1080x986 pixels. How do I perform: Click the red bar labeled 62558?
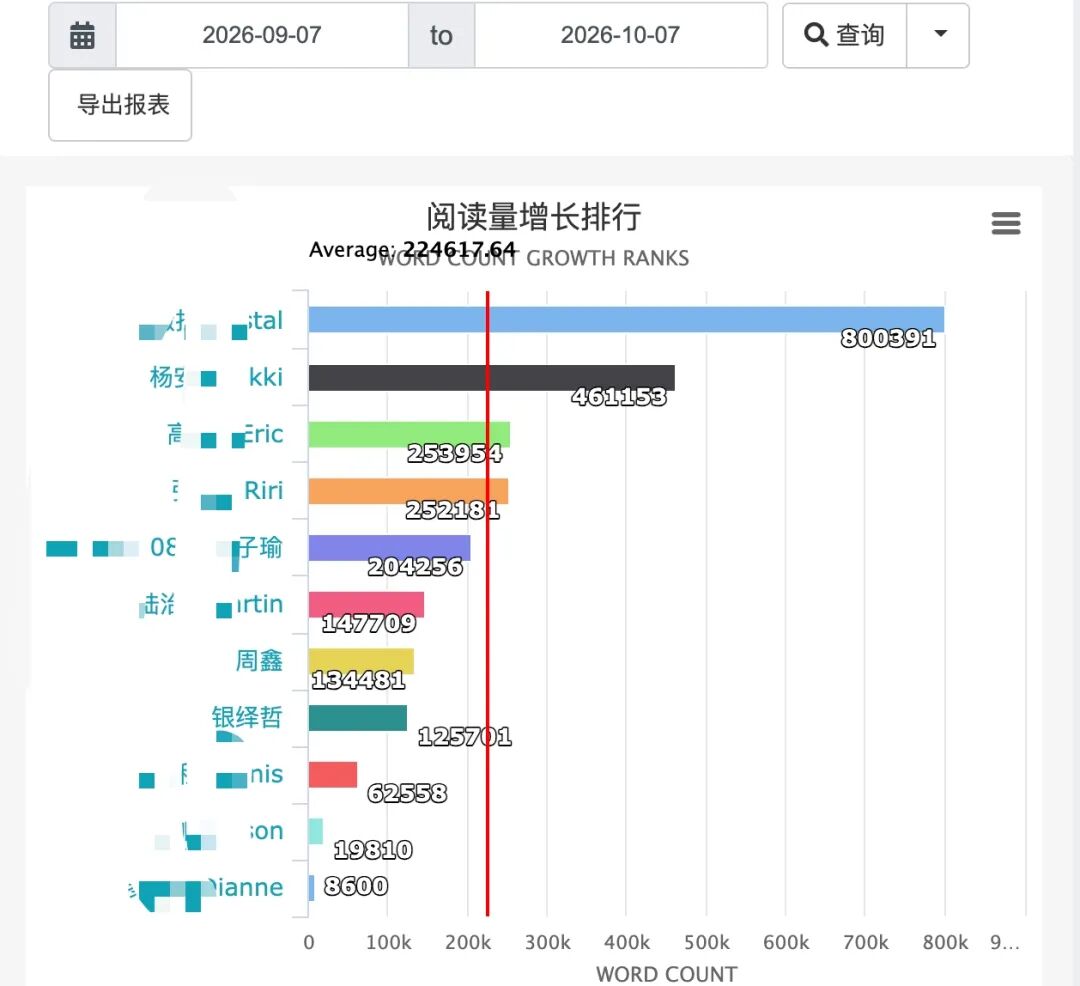tap(333, 775)
